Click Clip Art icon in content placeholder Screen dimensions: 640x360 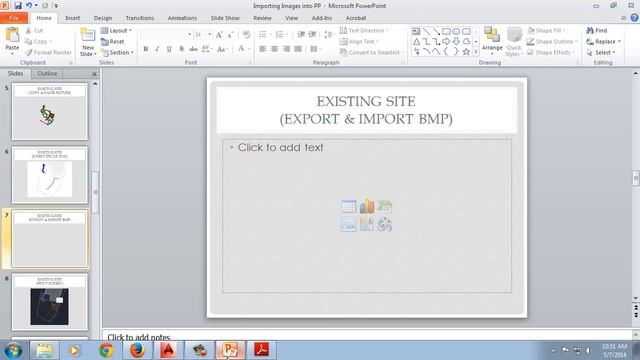367,224
